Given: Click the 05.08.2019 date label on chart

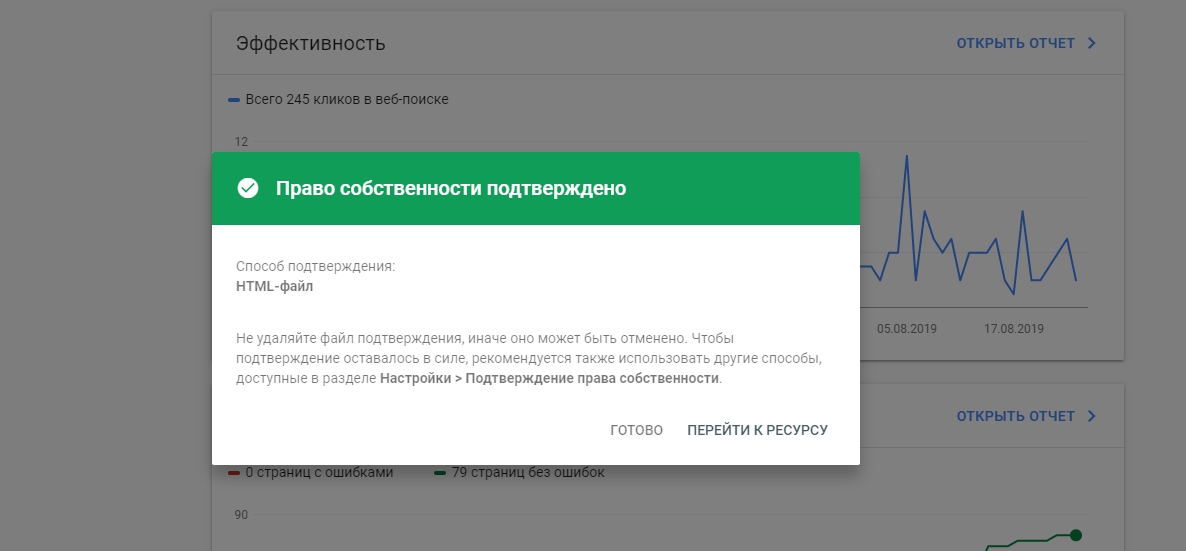Looking at the screenshot, I should pyautogui.click(x=907, y=328).
